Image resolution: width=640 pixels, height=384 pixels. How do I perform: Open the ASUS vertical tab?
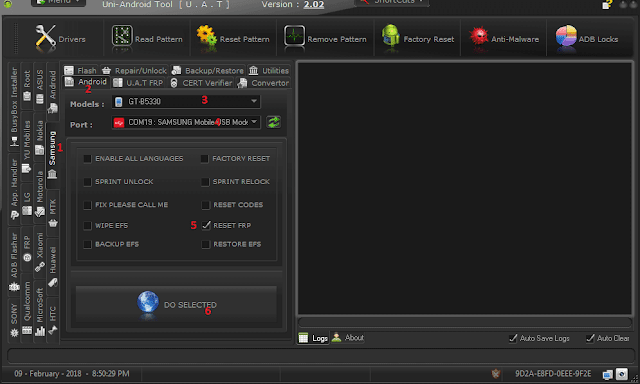pos(40,87)
